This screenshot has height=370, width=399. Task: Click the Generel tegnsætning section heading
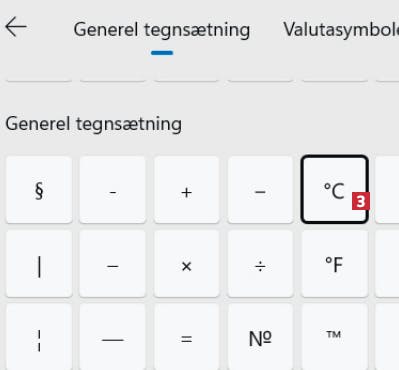tap(94, 124)
